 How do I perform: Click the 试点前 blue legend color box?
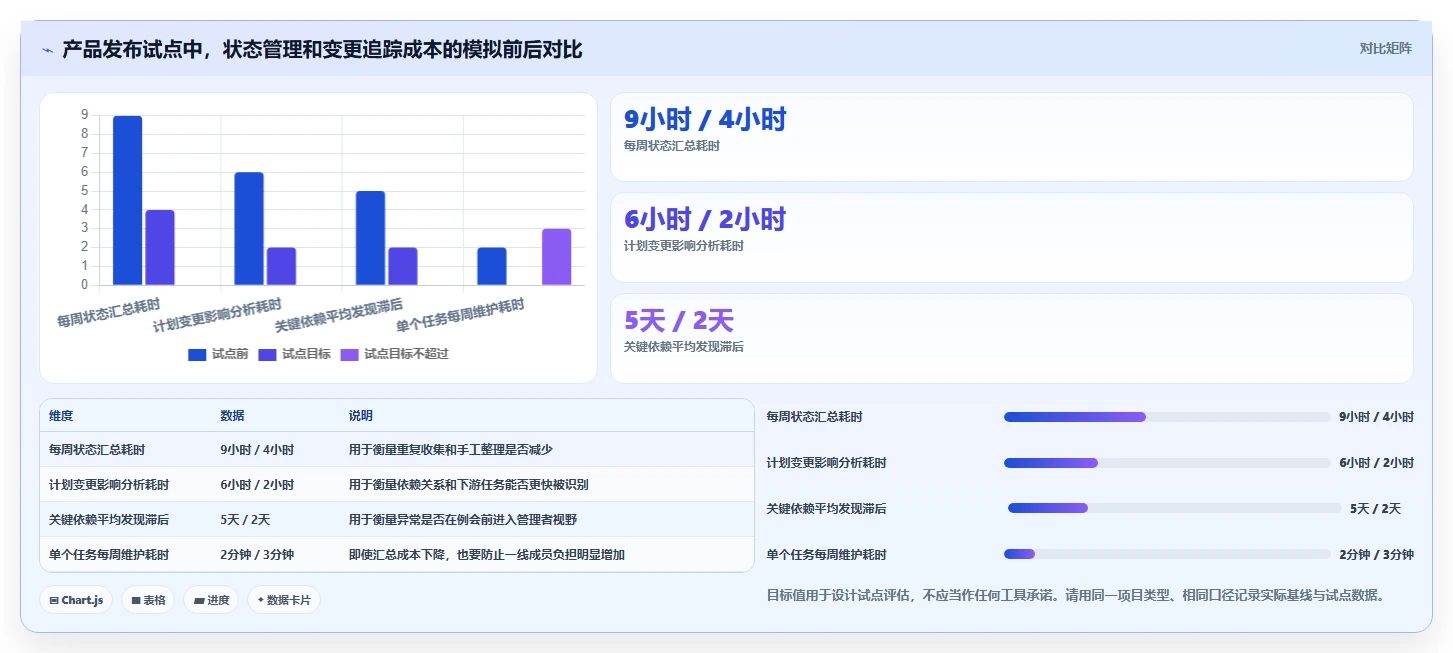point(197,354)
